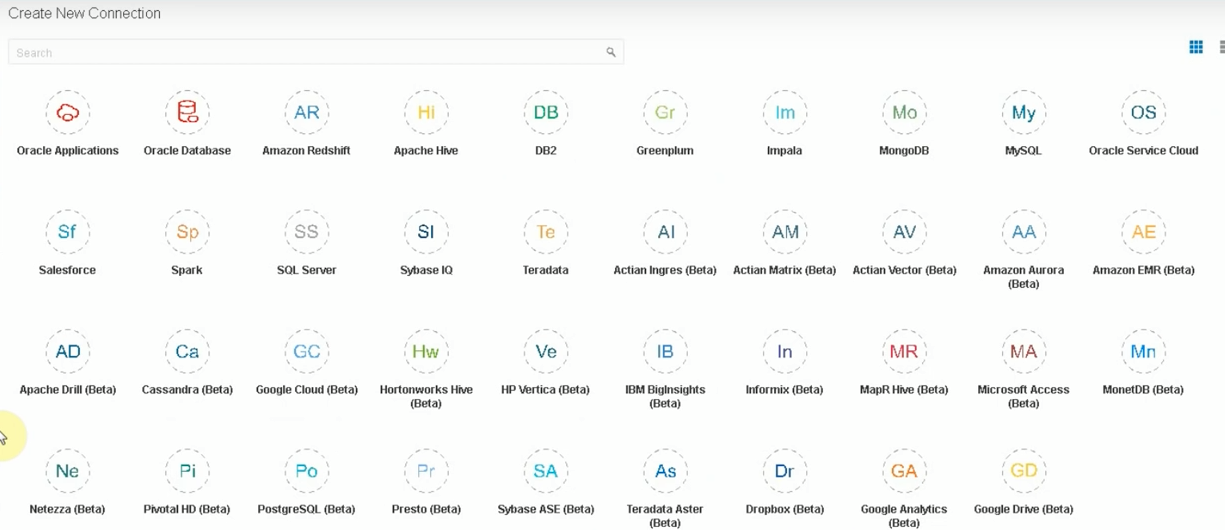Click the Oracle Service Cloud label

click(x=1143, y=151)
